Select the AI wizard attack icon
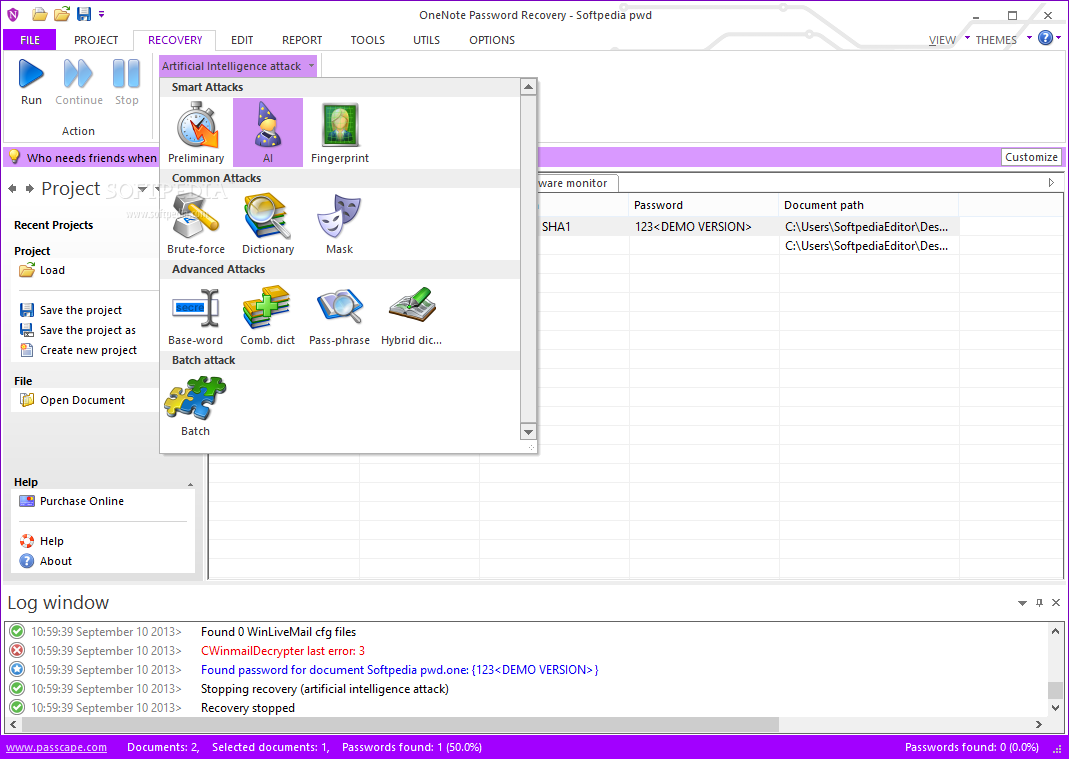Screen dimensions: 1069x759 coord(268,132)
